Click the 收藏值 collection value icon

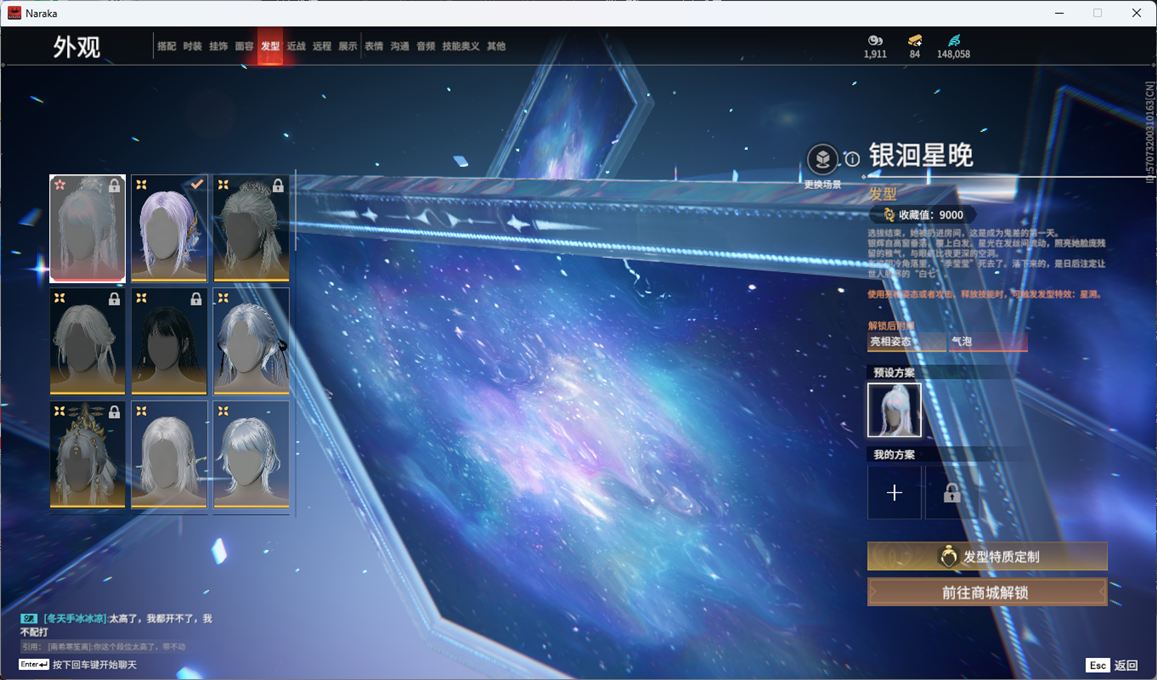click(889, 215)
